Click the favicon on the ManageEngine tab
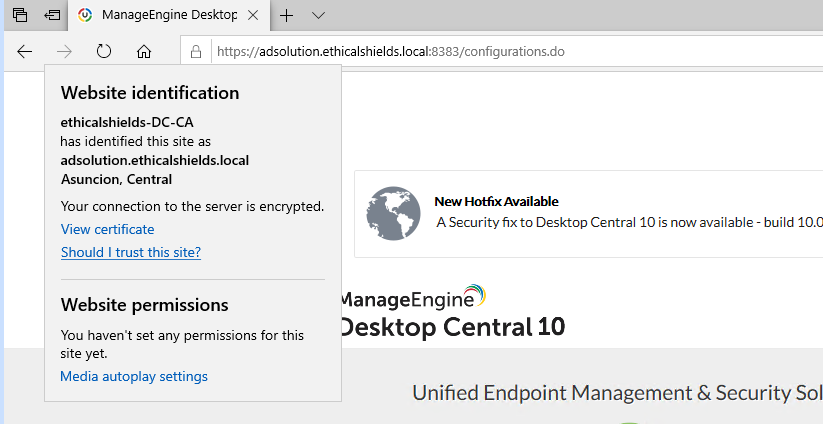The height and width of the screenshot is (424, 823). [x=85, y=15]
